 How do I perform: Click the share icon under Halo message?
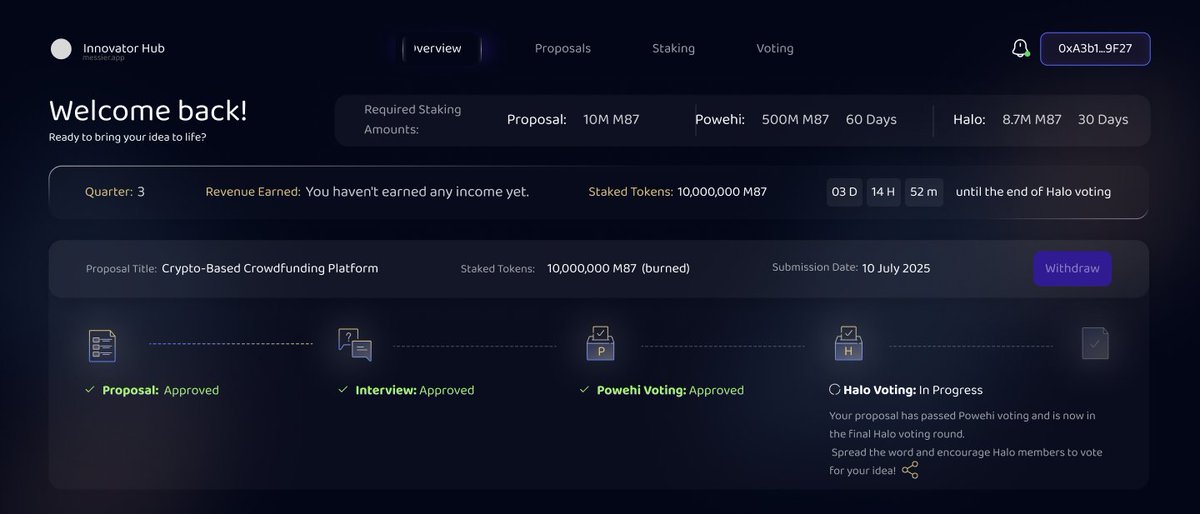click(x=910, y=470)
